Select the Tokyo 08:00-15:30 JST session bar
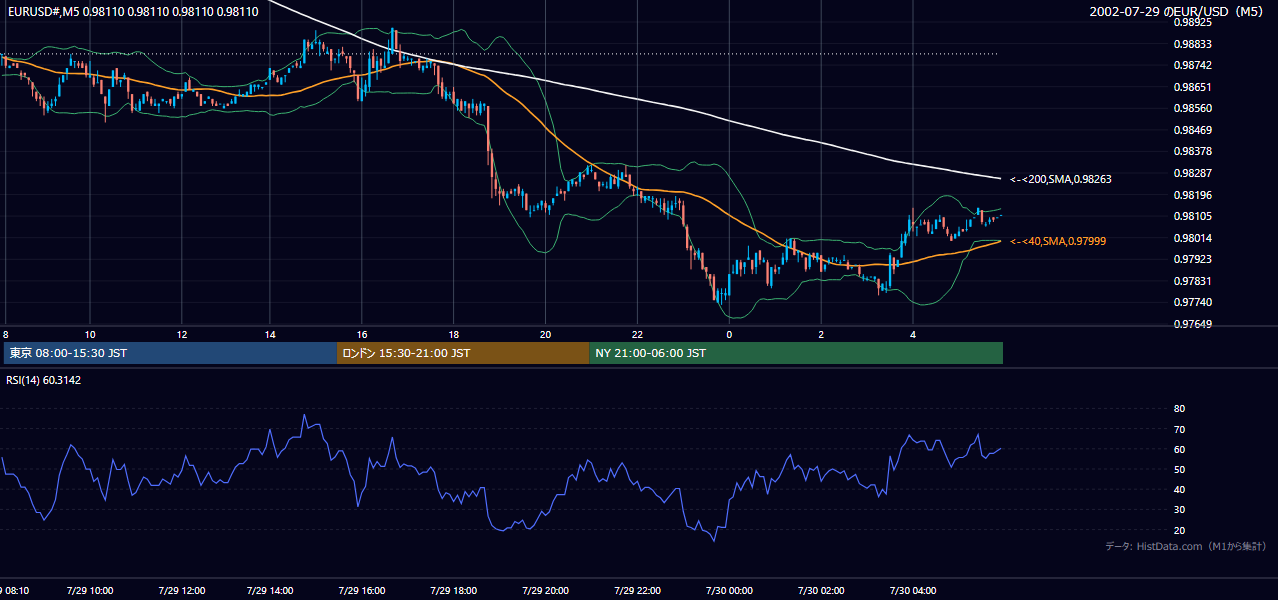Screen dimensions: 1278x600 170,353
